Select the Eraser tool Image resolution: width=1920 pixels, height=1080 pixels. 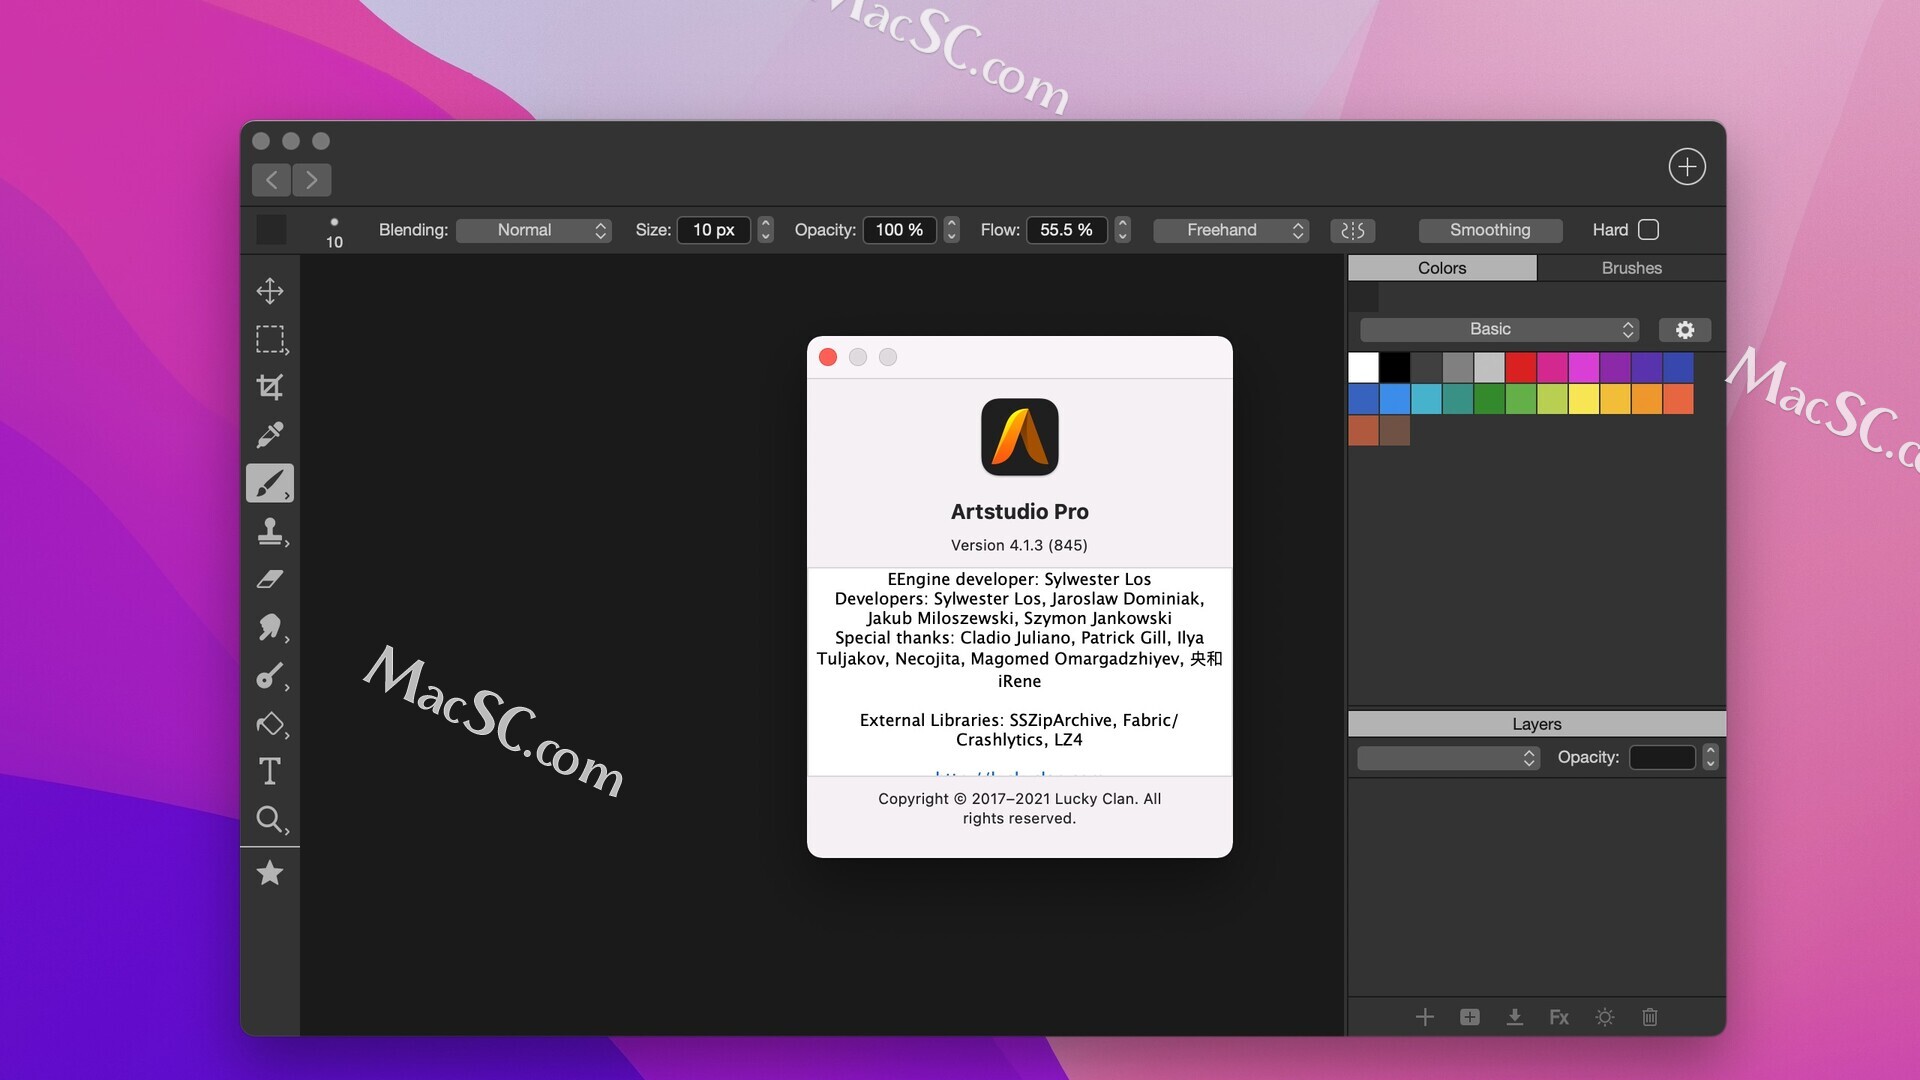pos(270,579)
